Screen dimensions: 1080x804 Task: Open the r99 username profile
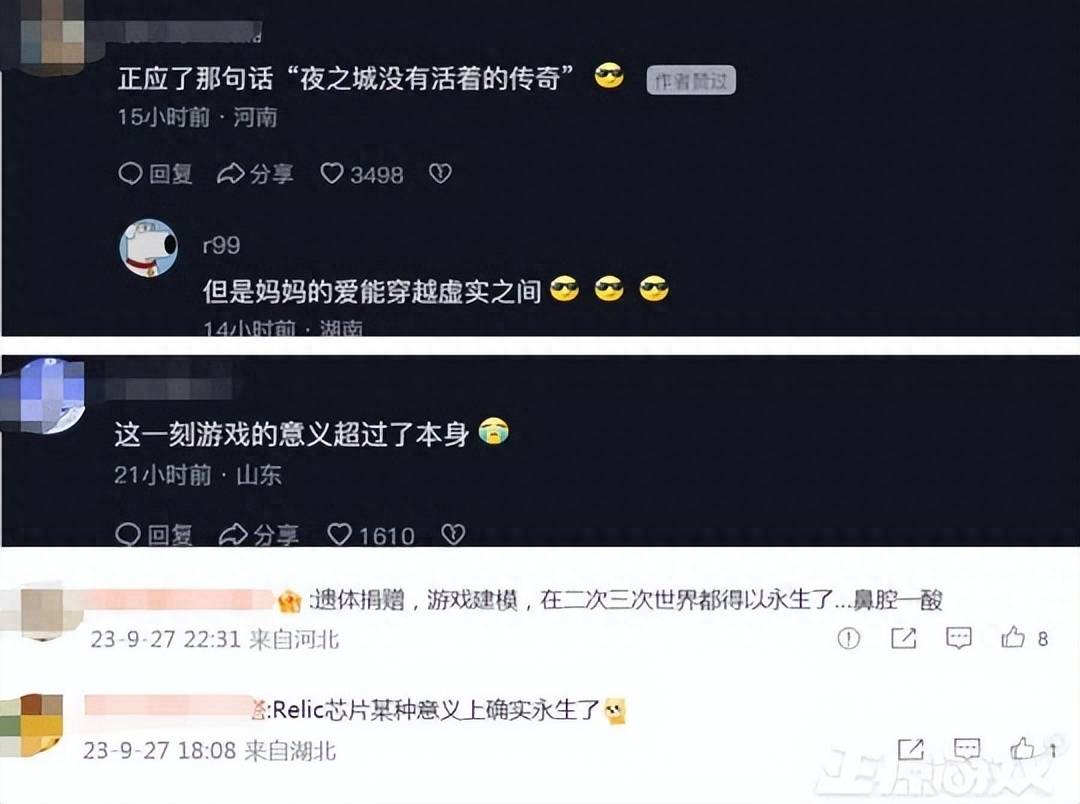(x=221, y=245)
